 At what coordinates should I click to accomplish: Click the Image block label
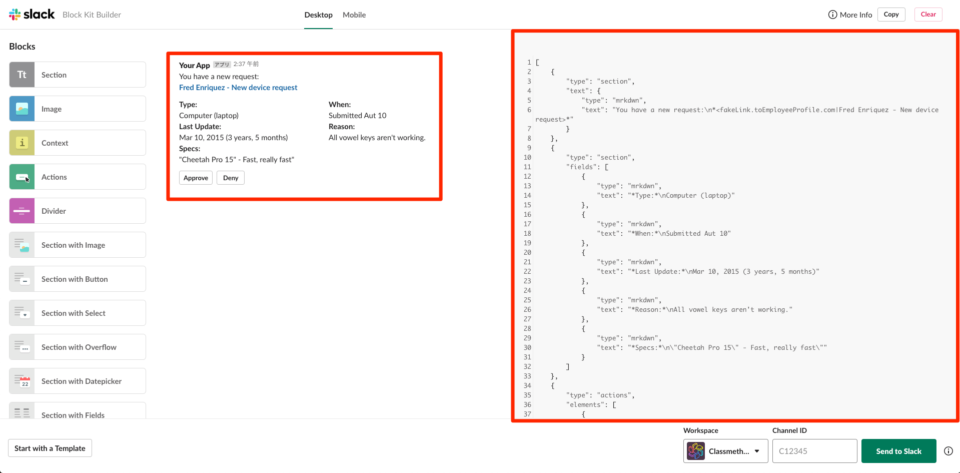pyautogui.click(x=51, y=109)
